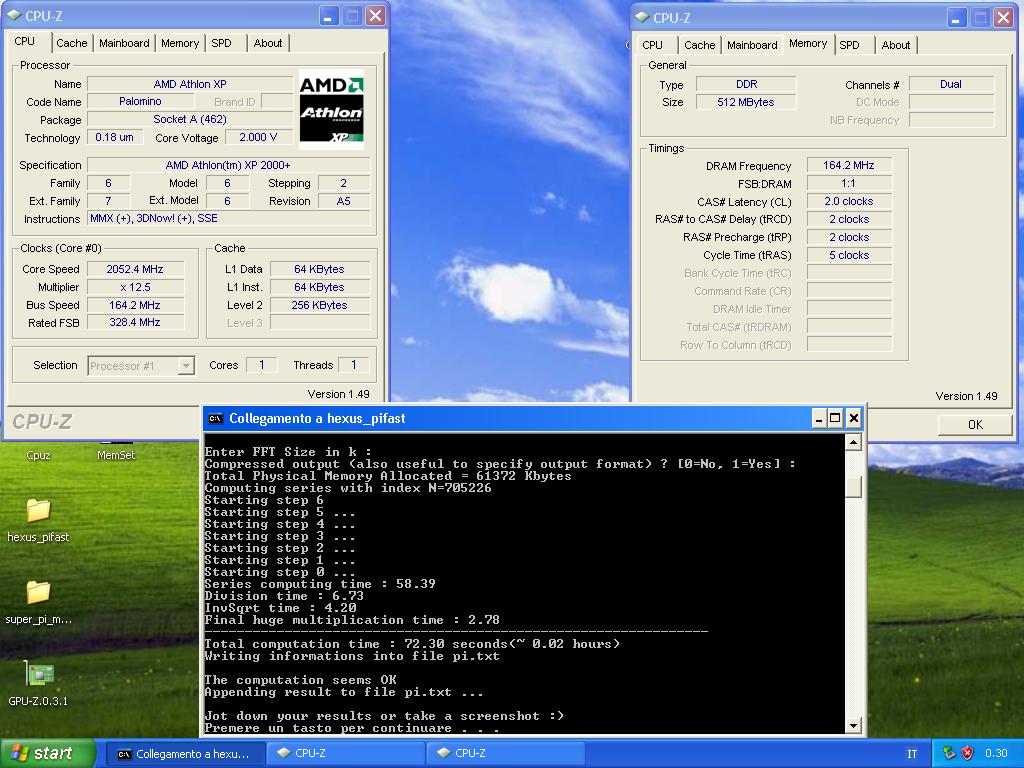Select CPU tab in left CPU-Z
The image size is (1024, 768).
point(25,41)
